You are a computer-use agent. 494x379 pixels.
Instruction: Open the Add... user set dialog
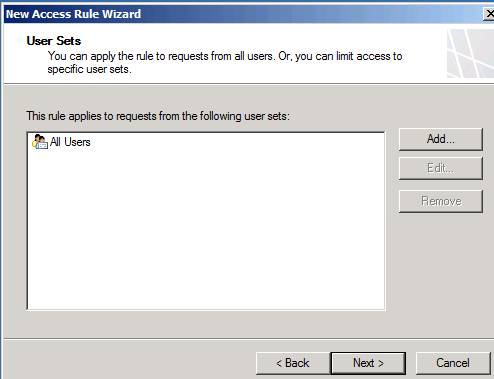441,139
